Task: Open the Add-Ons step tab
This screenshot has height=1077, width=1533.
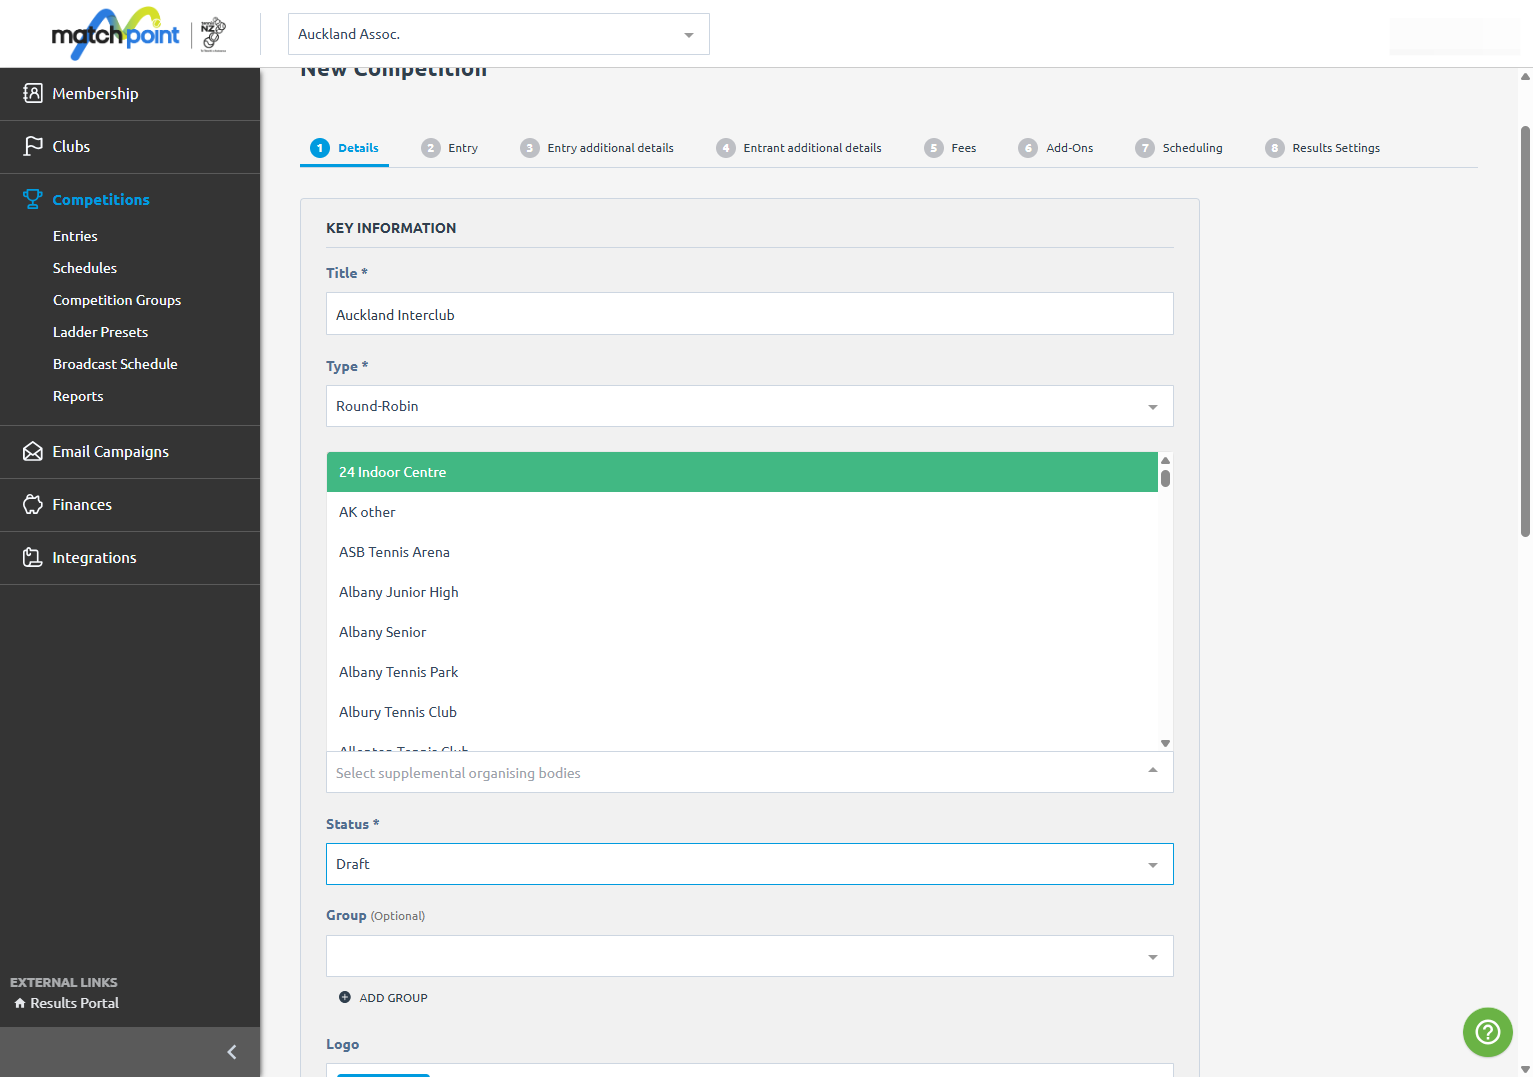Action: pos(1056,148)
